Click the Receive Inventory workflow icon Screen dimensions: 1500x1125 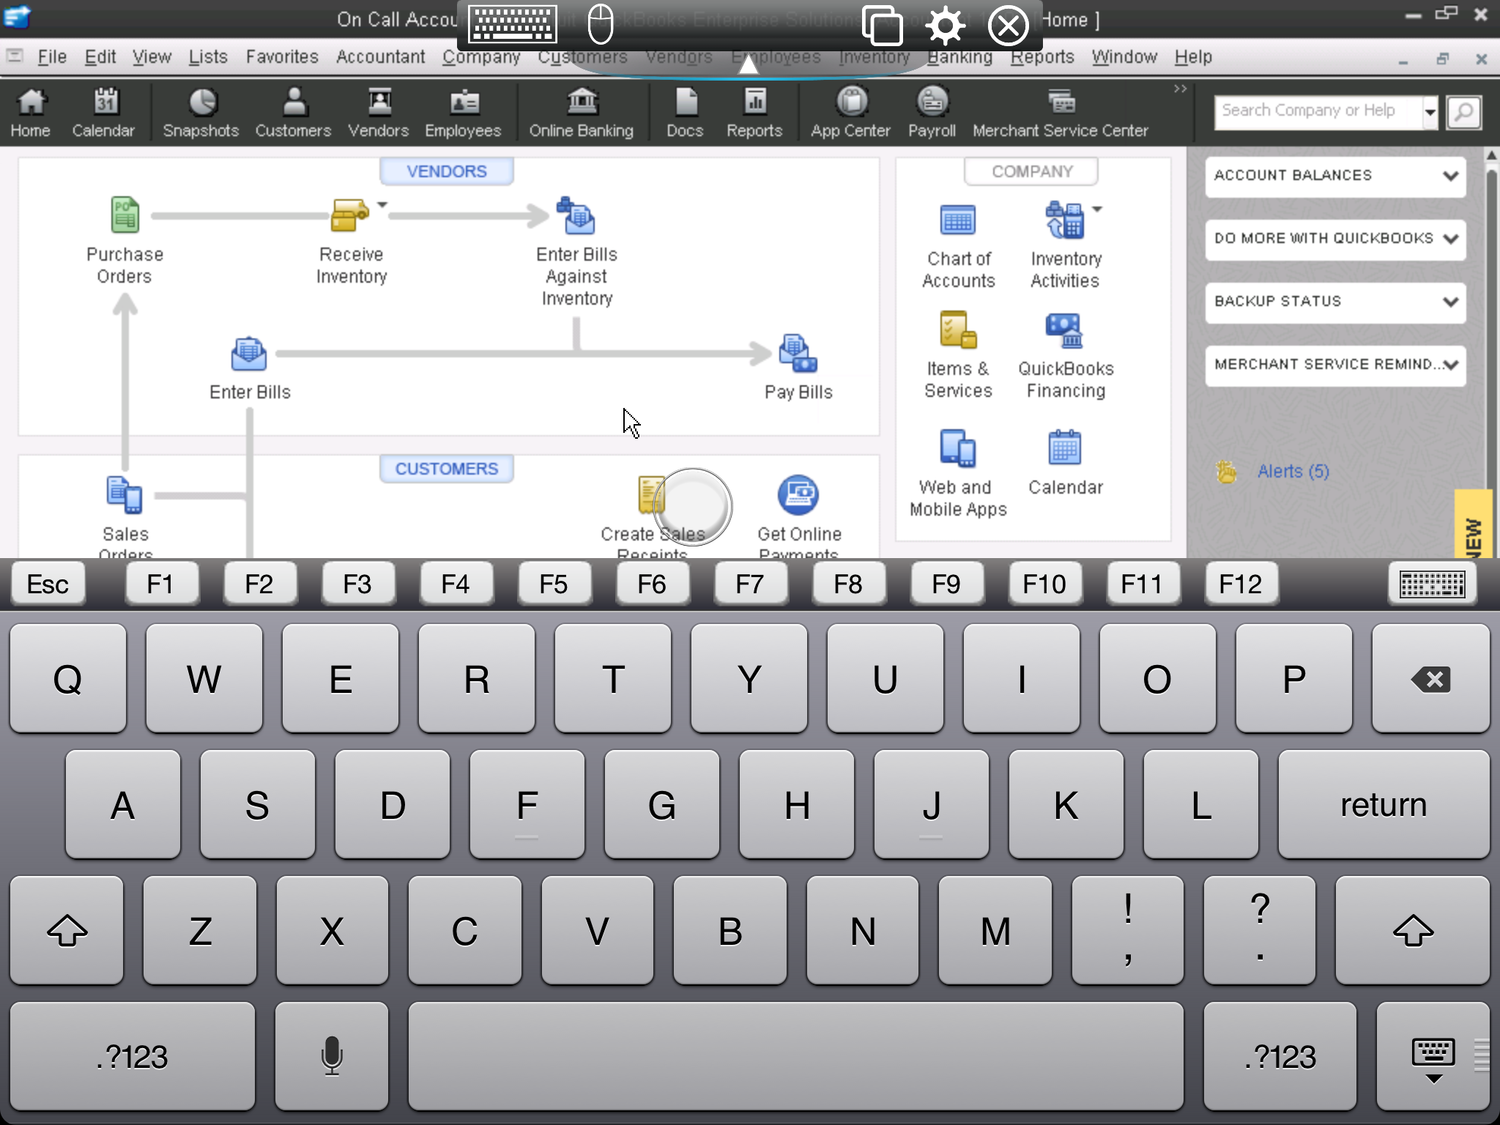tap(350, 214)
